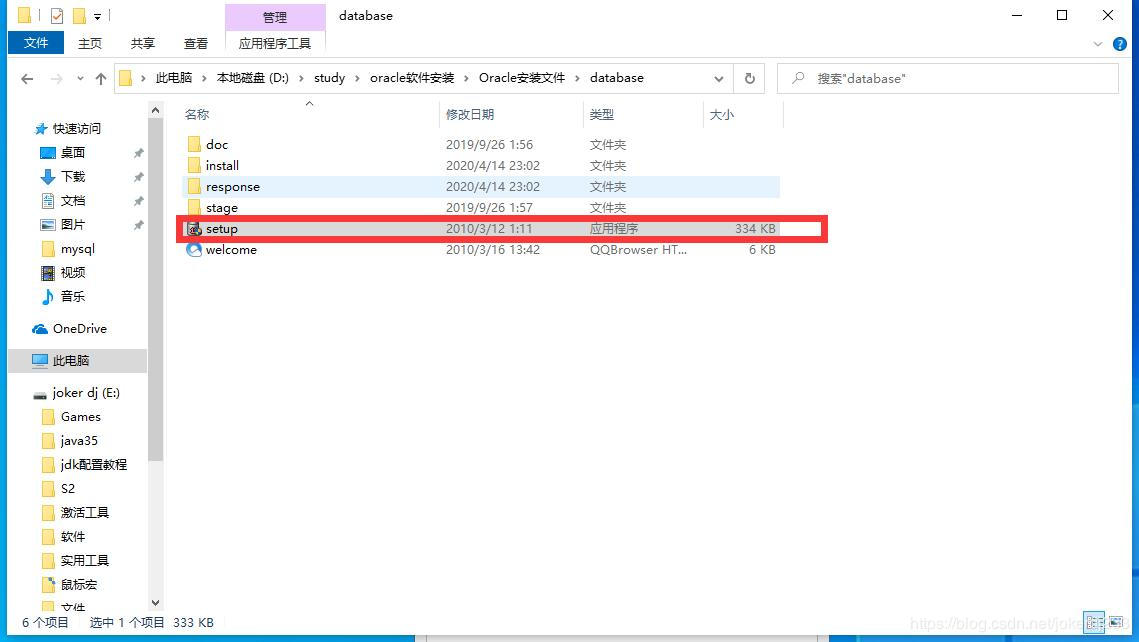
Task: Click navigation pane scroll up arrow
Action: [x=155, y=110]
